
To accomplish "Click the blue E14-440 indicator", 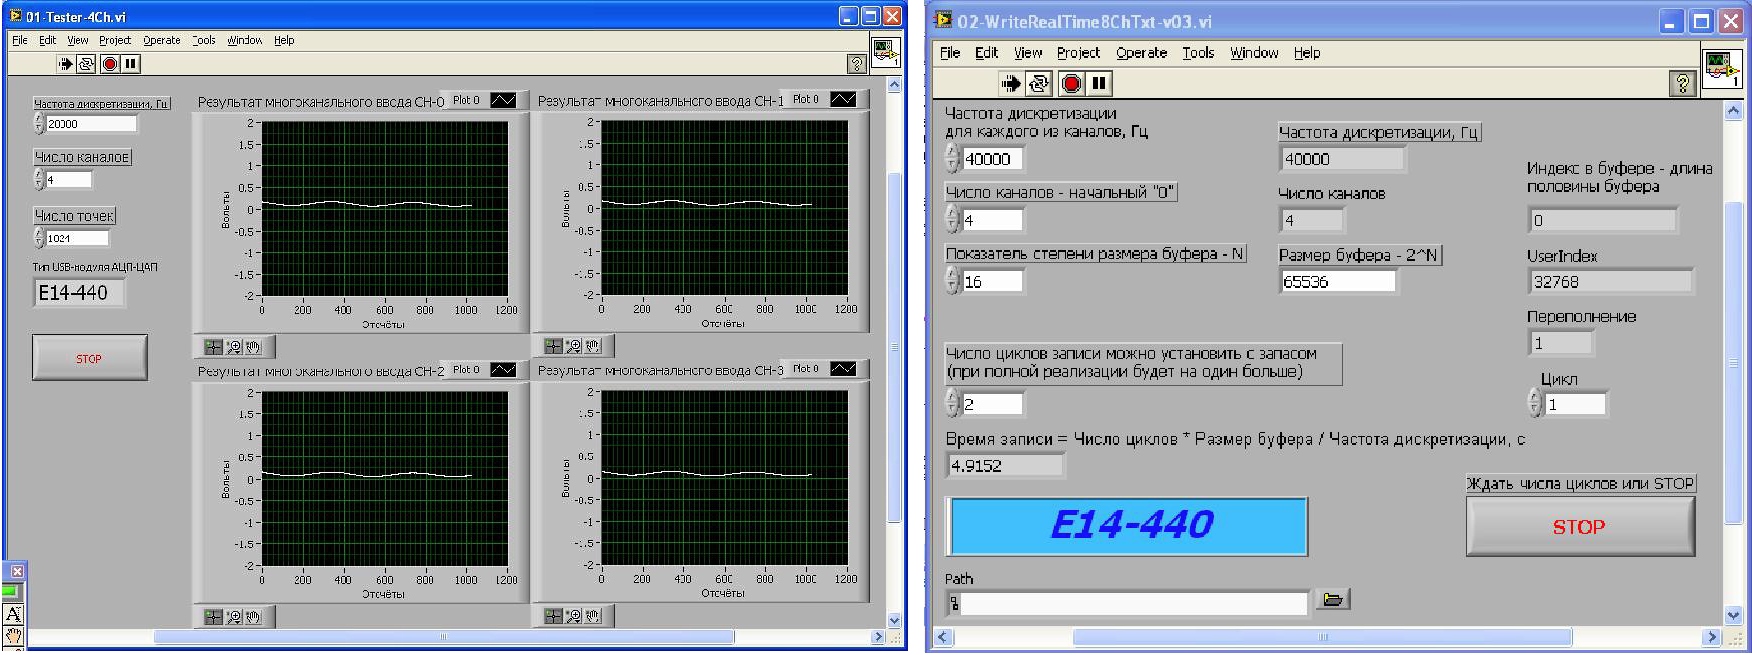I will click(x=1128, y=526).
